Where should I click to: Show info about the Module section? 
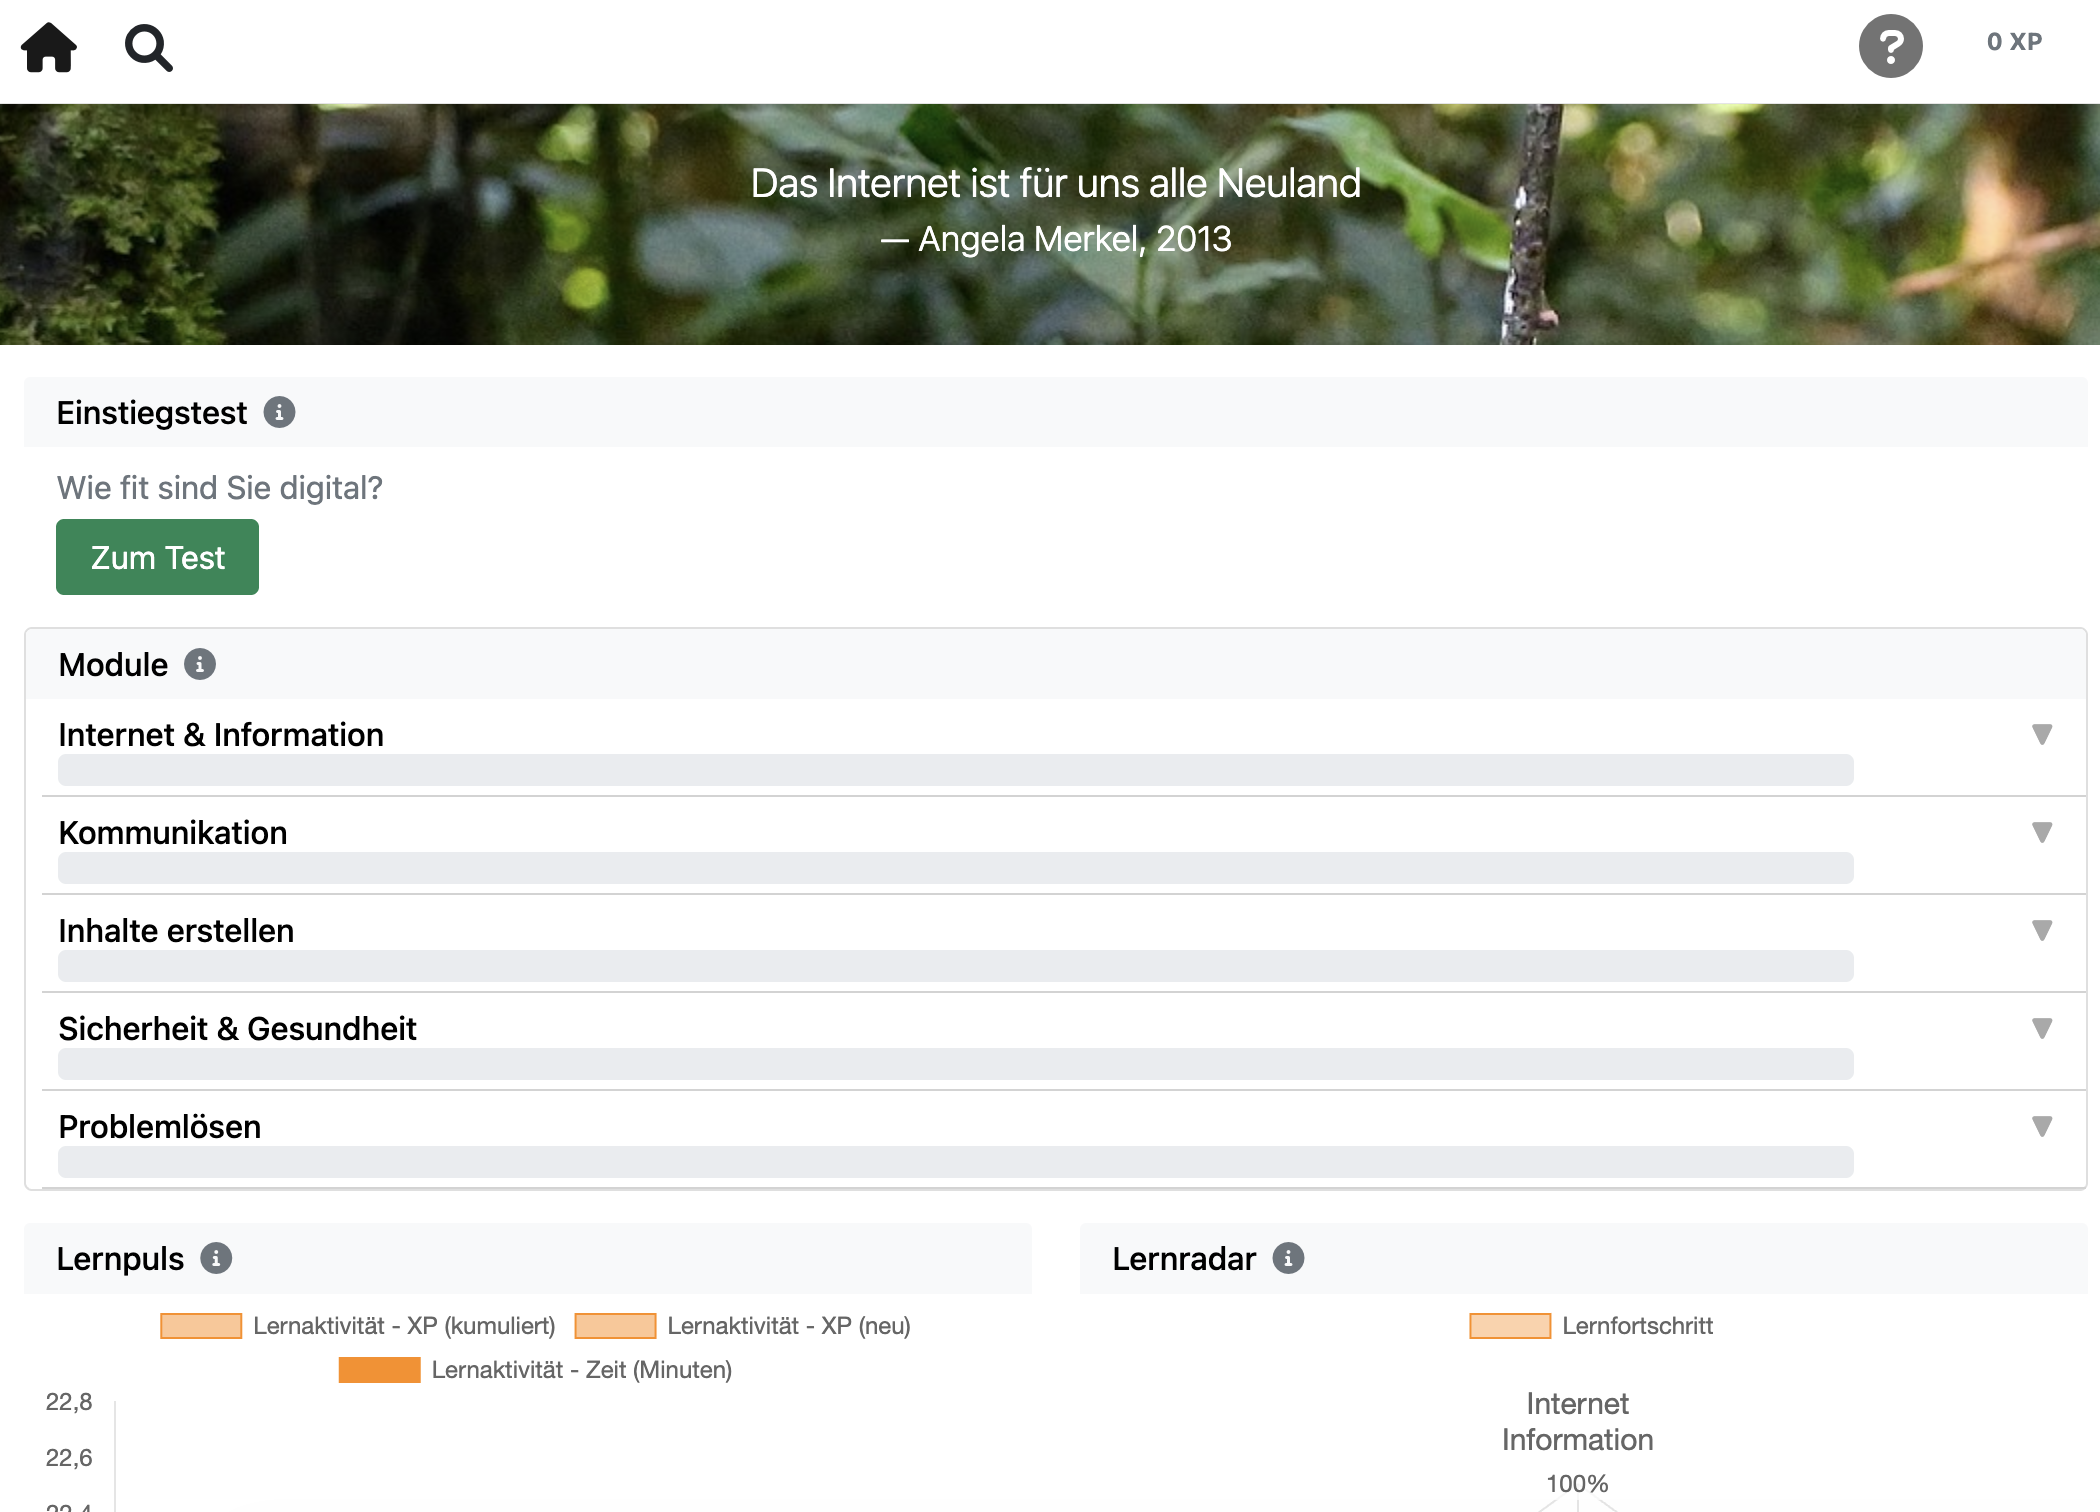pos(200,665)
